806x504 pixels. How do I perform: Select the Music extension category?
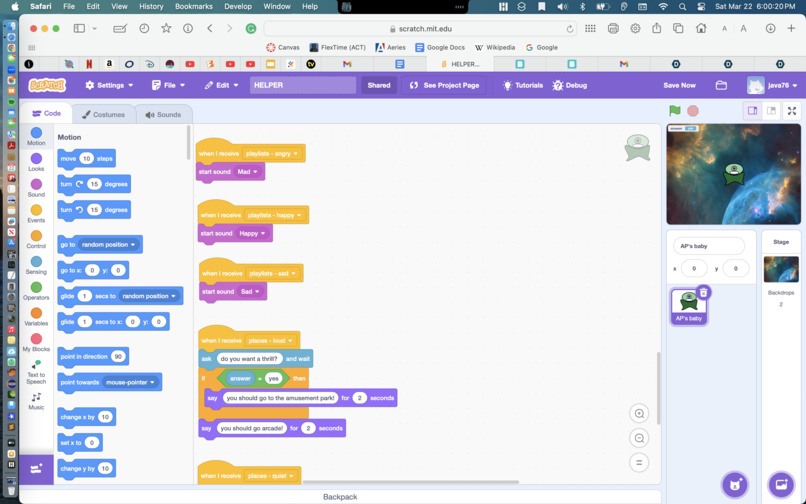[36, 401]
